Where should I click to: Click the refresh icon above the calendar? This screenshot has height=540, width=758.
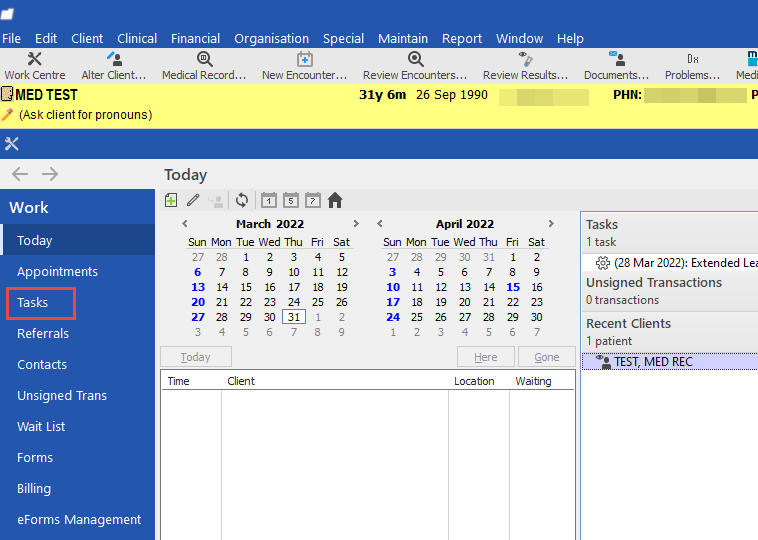[x=241, y=200]
